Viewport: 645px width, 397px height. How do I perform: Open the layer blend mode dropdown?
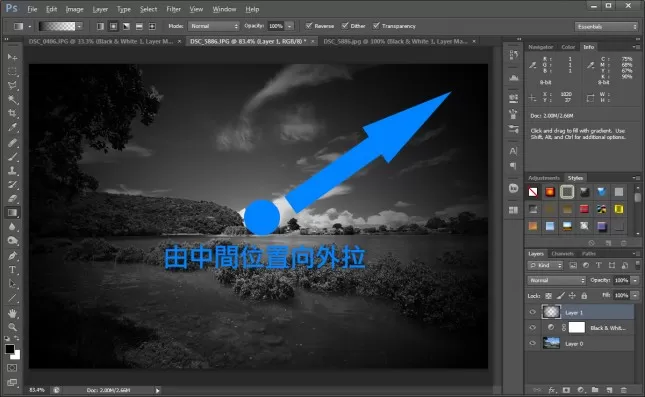point(556,281)
